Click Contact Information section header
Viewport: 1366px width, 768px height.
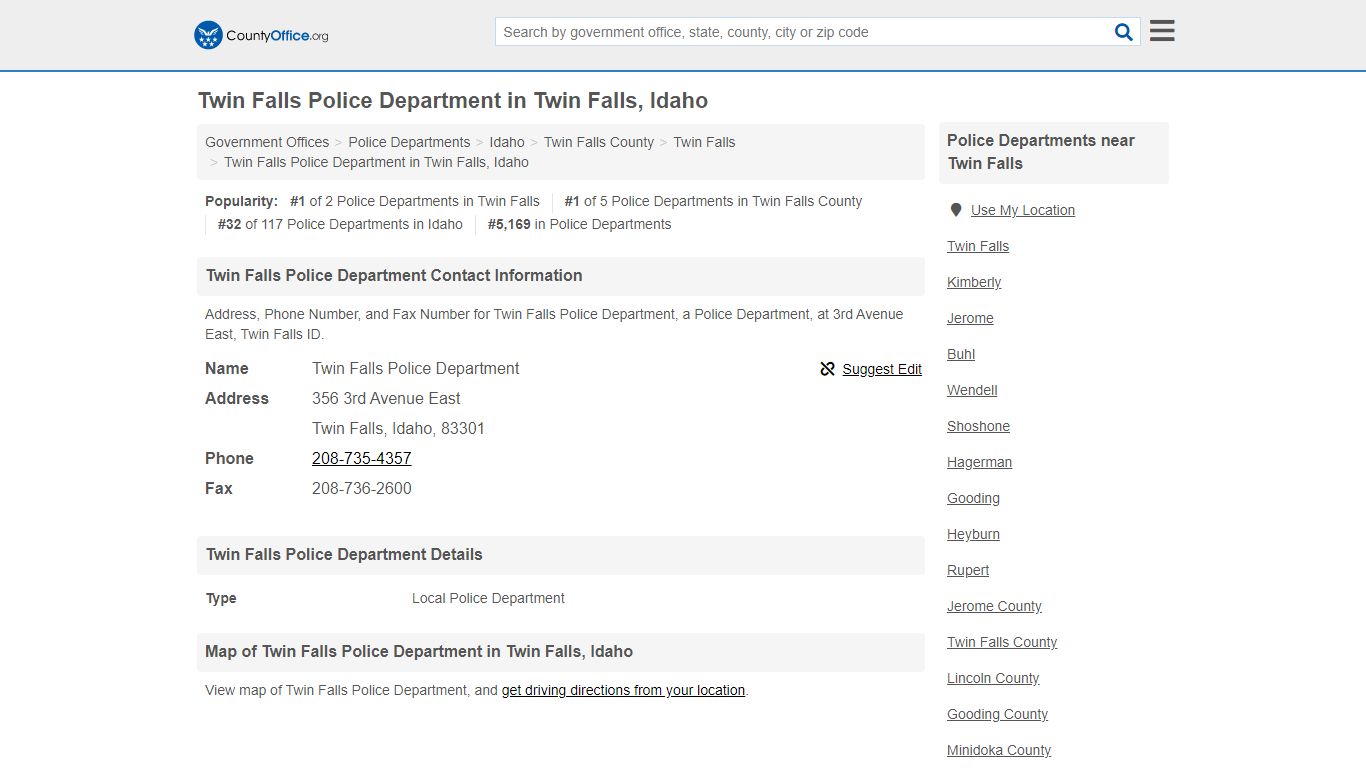[560, 276]
